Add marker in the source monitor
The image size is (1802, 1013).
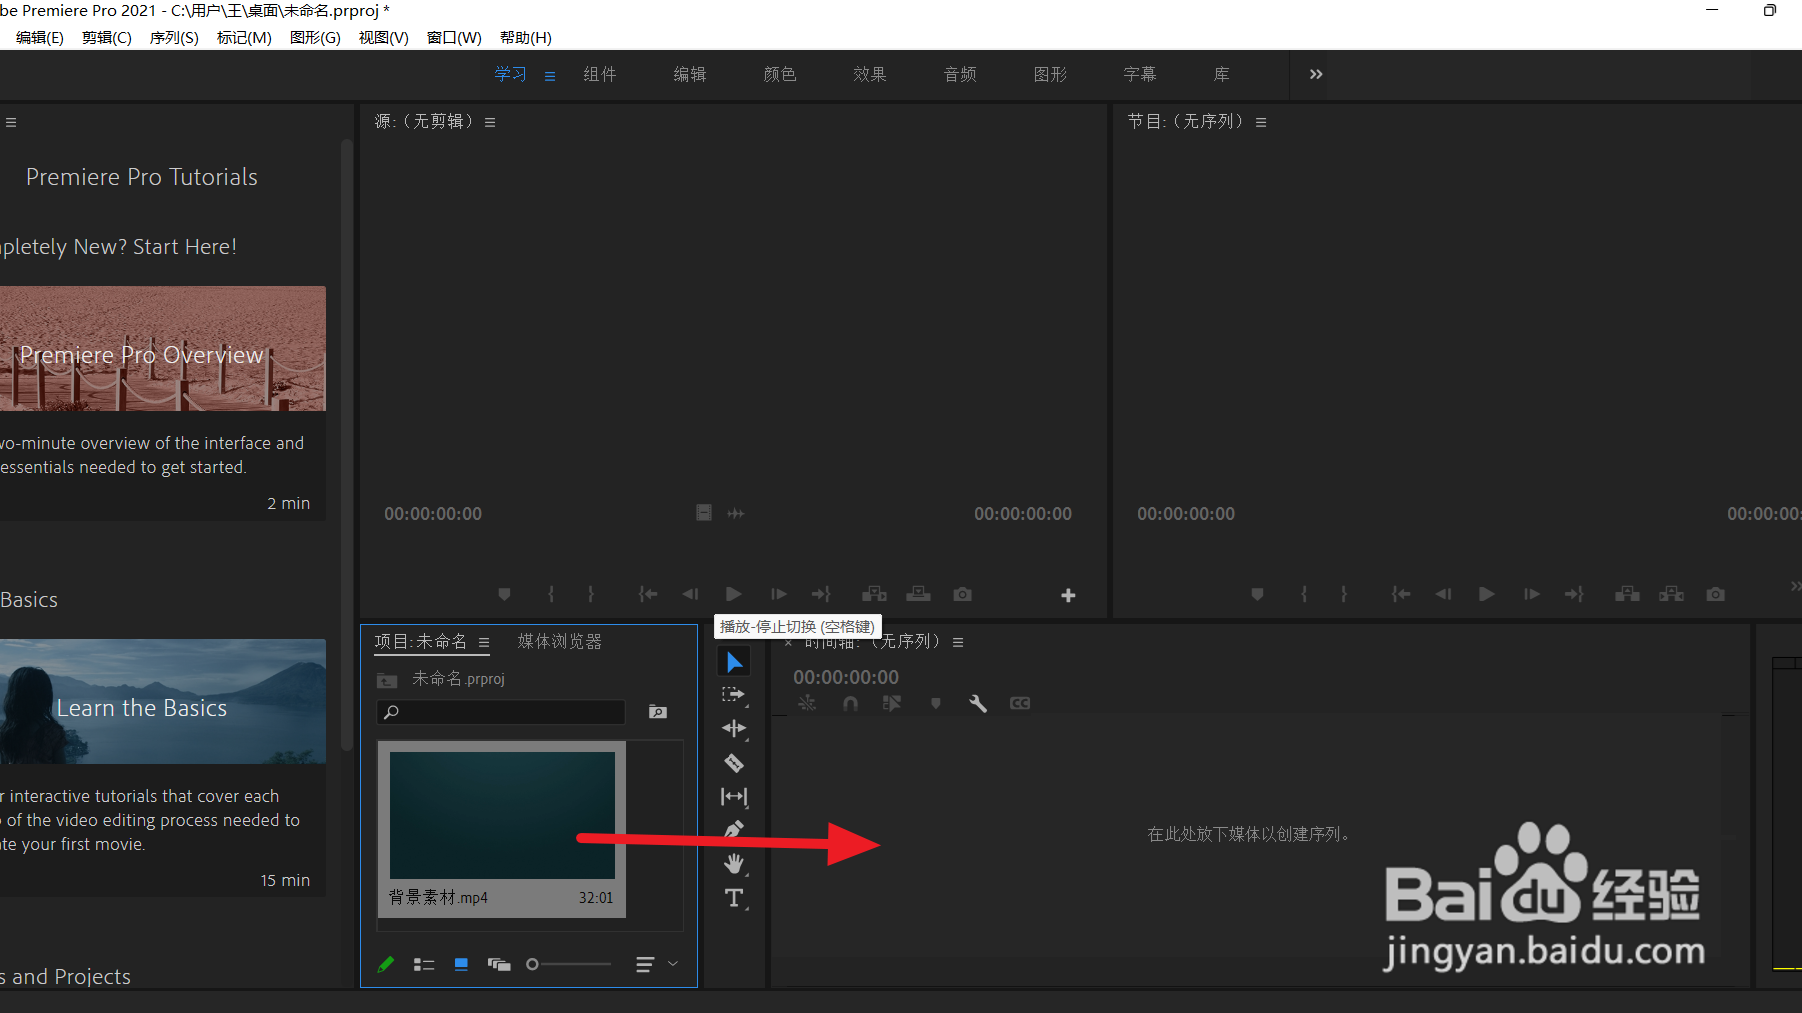(504, 594)
